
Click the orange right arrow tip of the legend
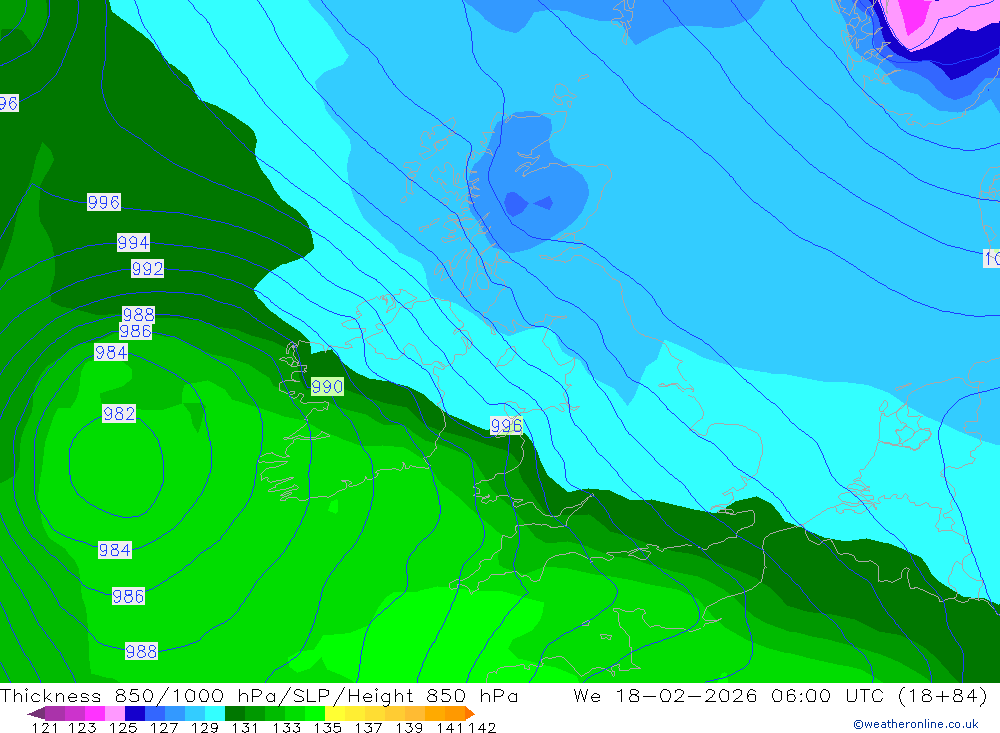(x=470, y=713)
